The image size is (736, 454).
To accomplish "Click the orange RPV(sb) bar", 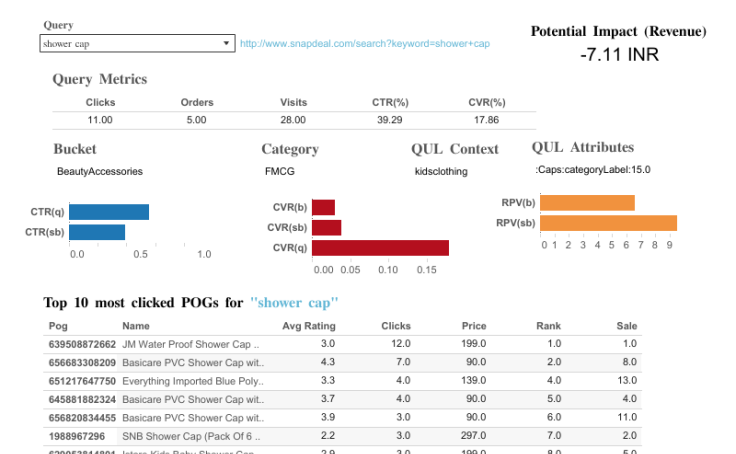I will coord(609,223).
